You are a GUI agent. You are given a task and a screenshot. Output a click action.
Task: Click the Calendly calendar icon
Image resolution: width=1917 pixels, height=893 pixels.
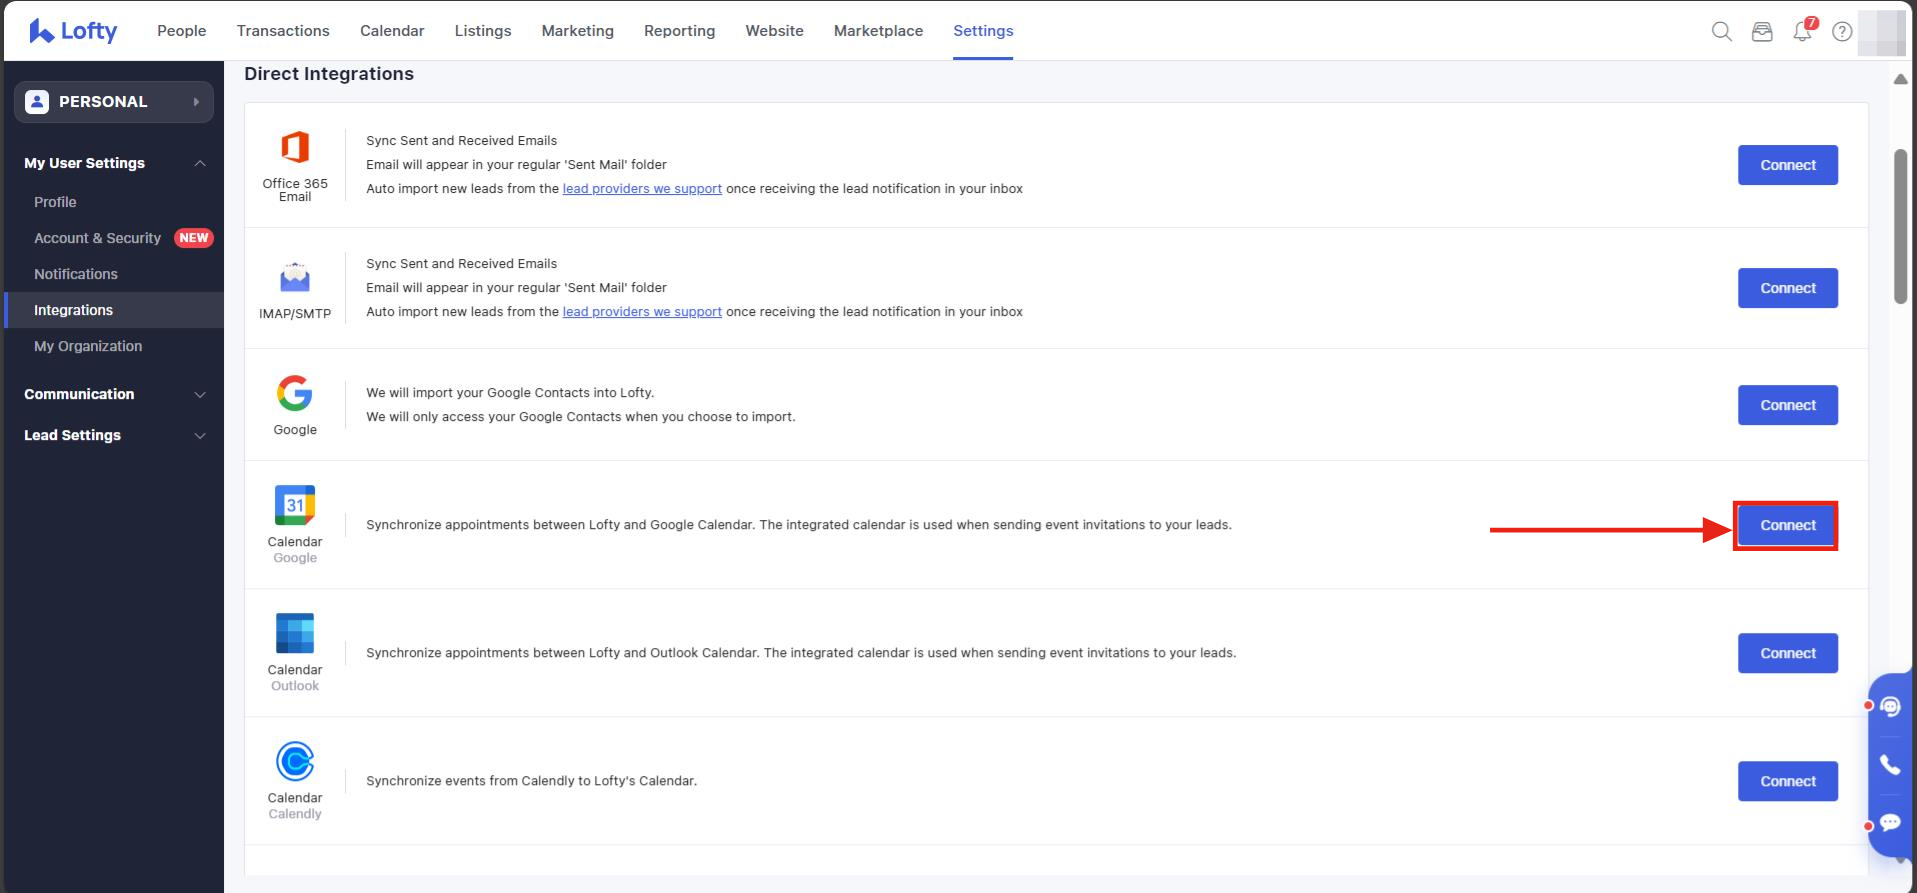pos(295,761)
